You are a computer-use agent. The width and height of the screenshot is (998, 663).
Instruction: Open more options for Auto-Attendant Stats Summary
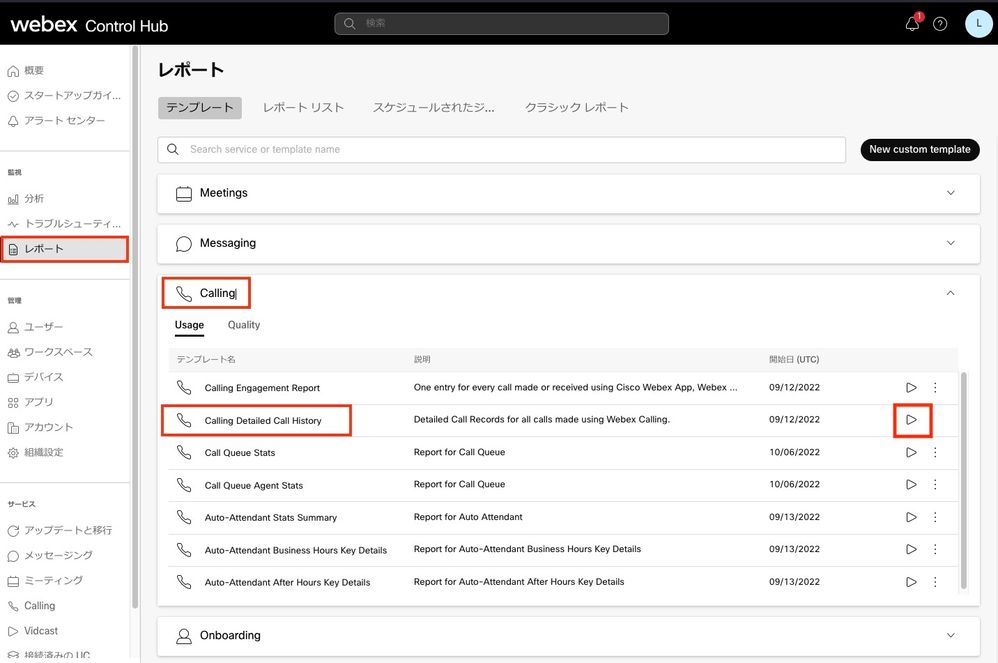tap(935, 517)
